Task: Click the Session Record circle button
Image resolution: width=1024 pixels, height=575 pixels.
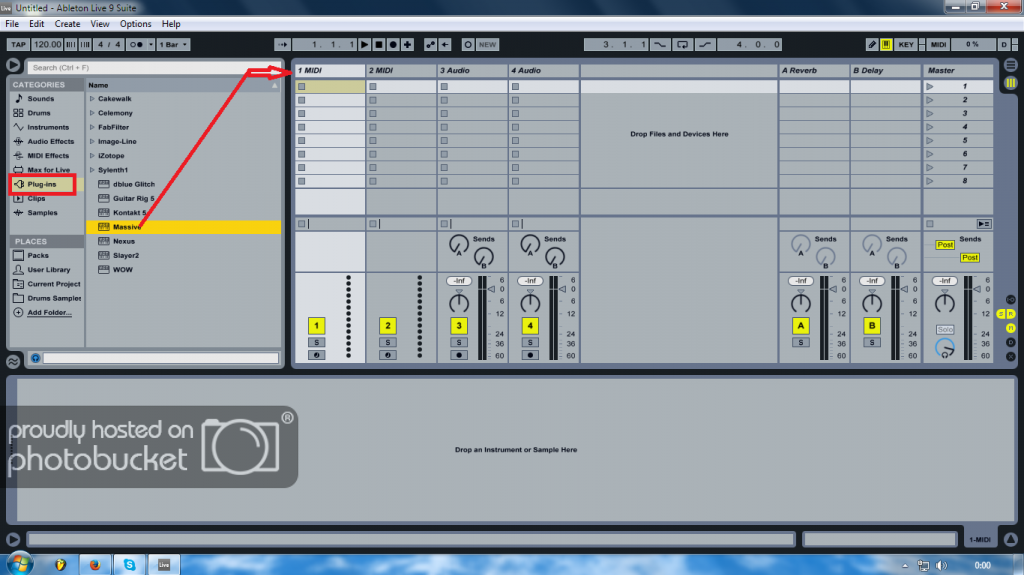Action: (x=468, y=44)
